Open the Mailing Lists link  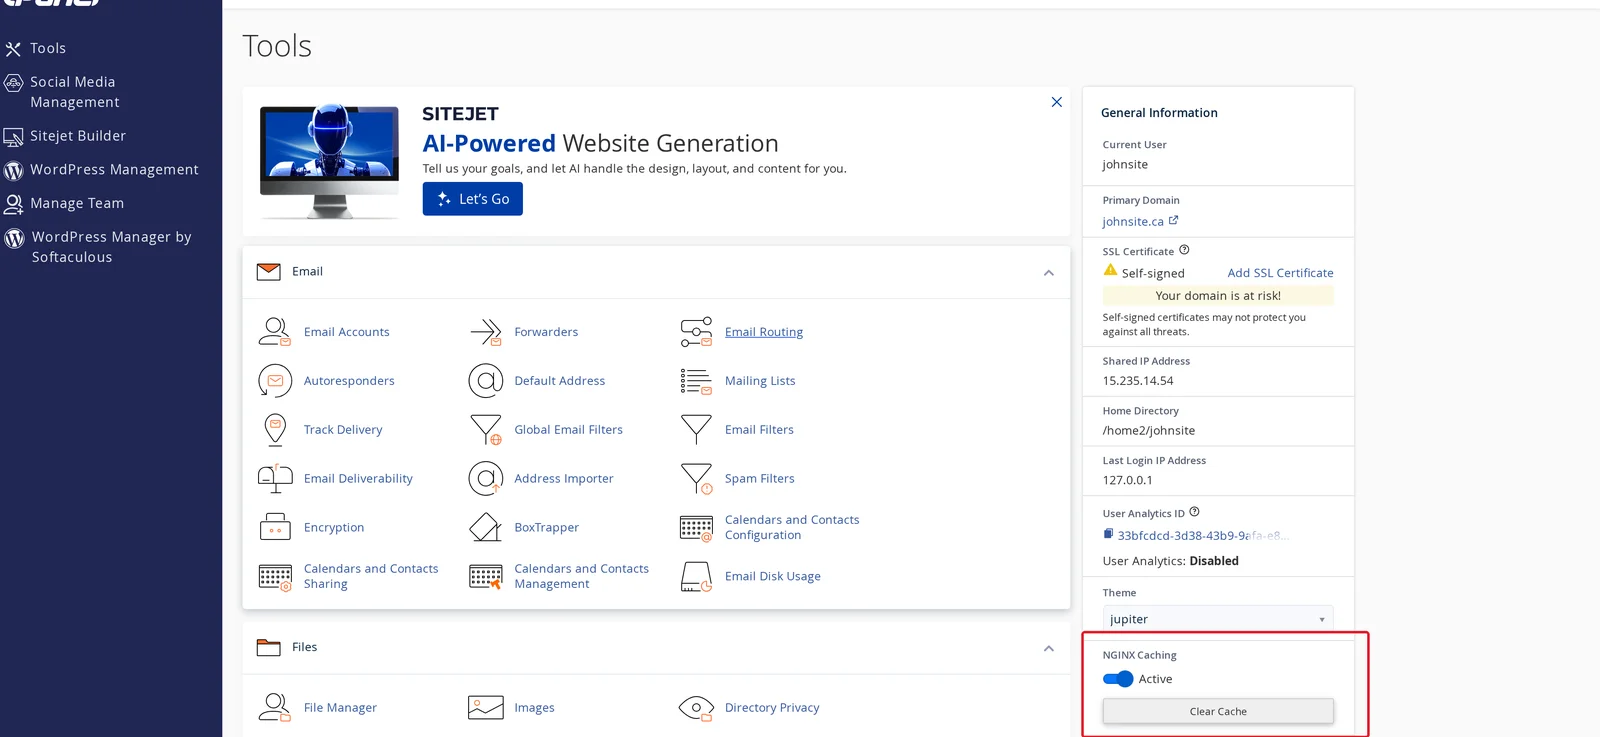pyautogui.click(x=760, y=381)
